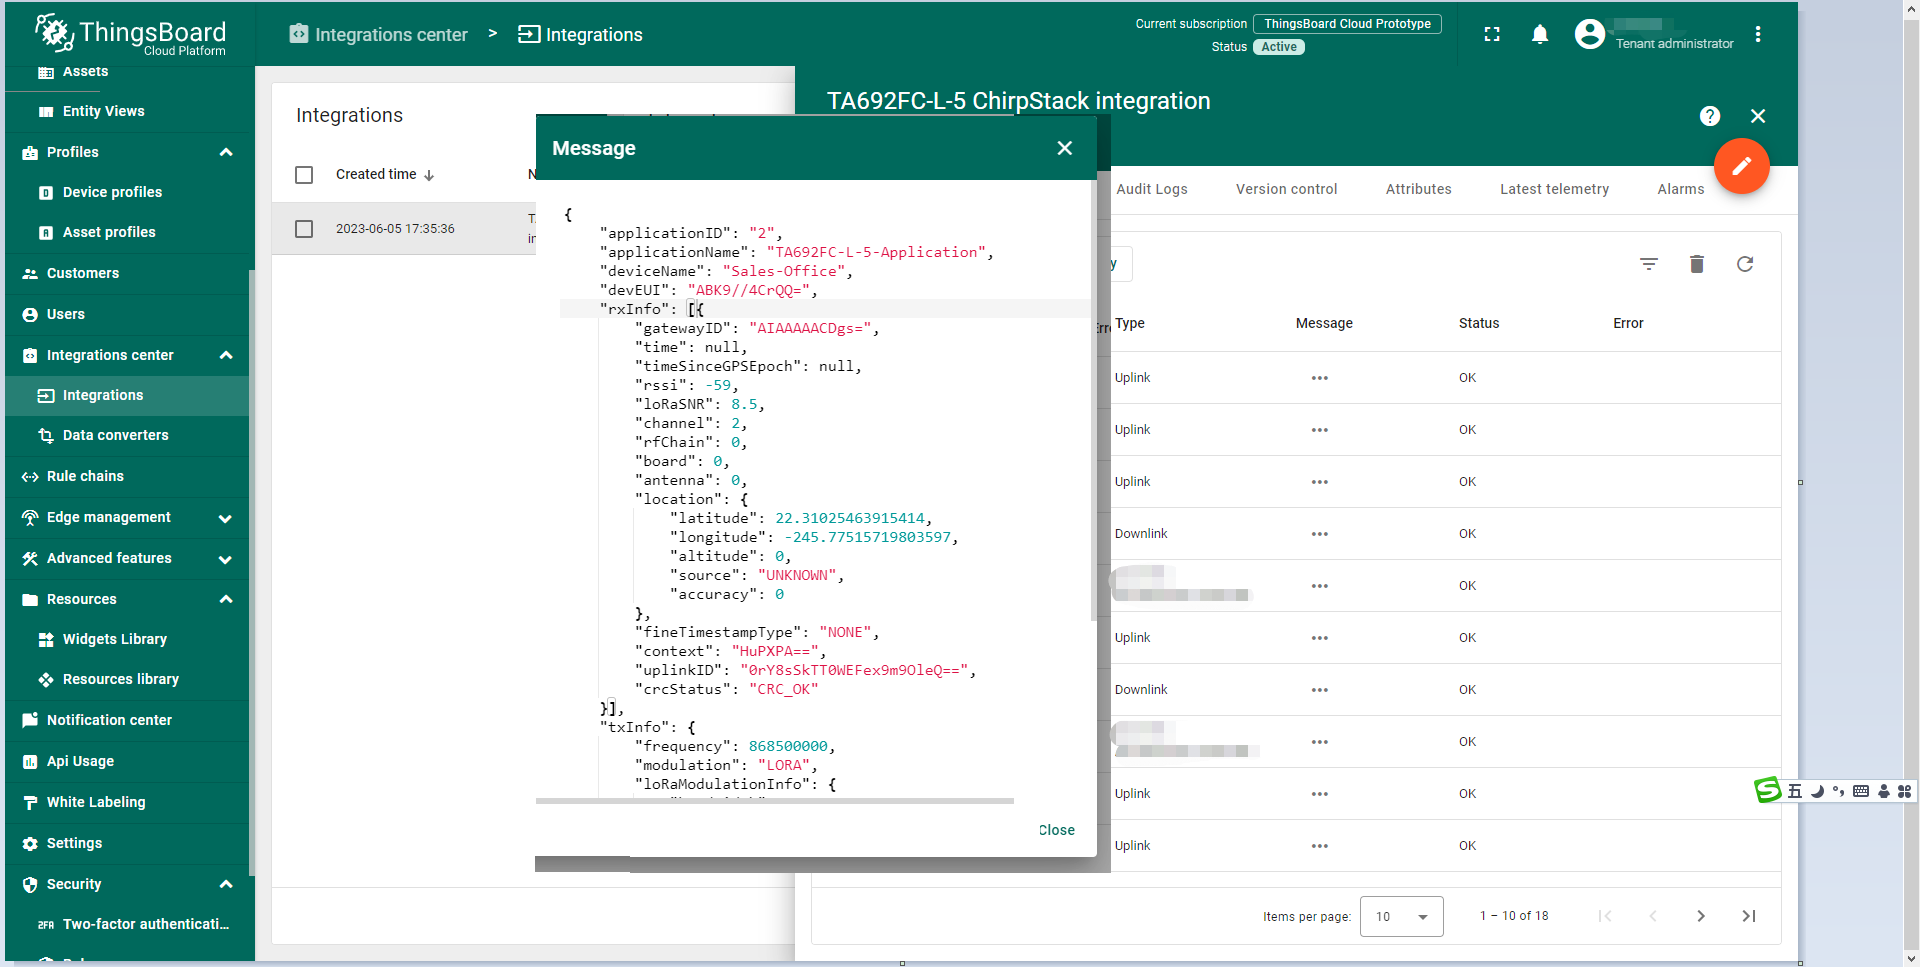Select the Audit Logs tab

[x=1152, y=189]
